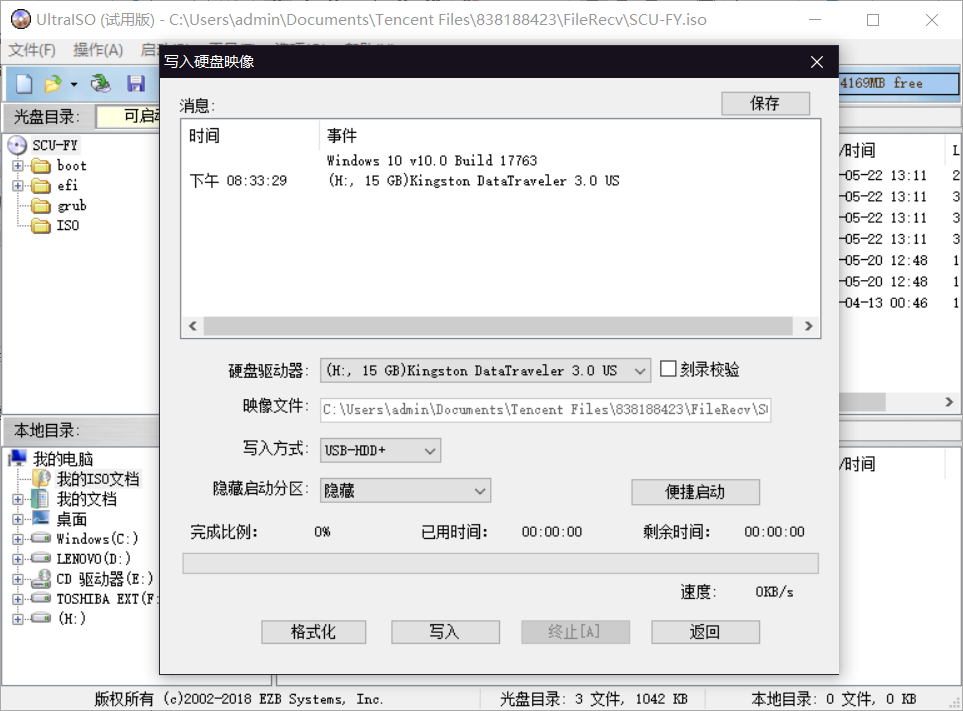Expand 我的文档 node
Screen dimensions: 963x711
click(17, 499)
